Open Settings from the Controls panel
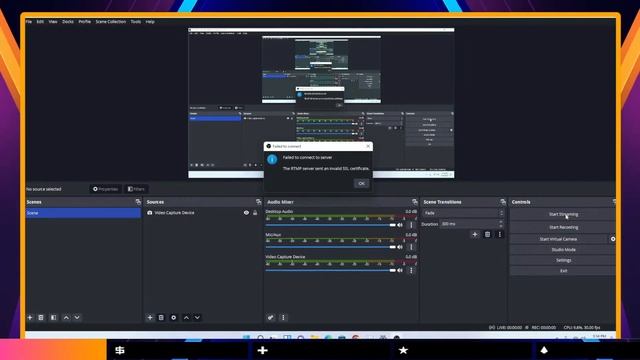This screenshot has height=360, width=640. pos(563,260)
